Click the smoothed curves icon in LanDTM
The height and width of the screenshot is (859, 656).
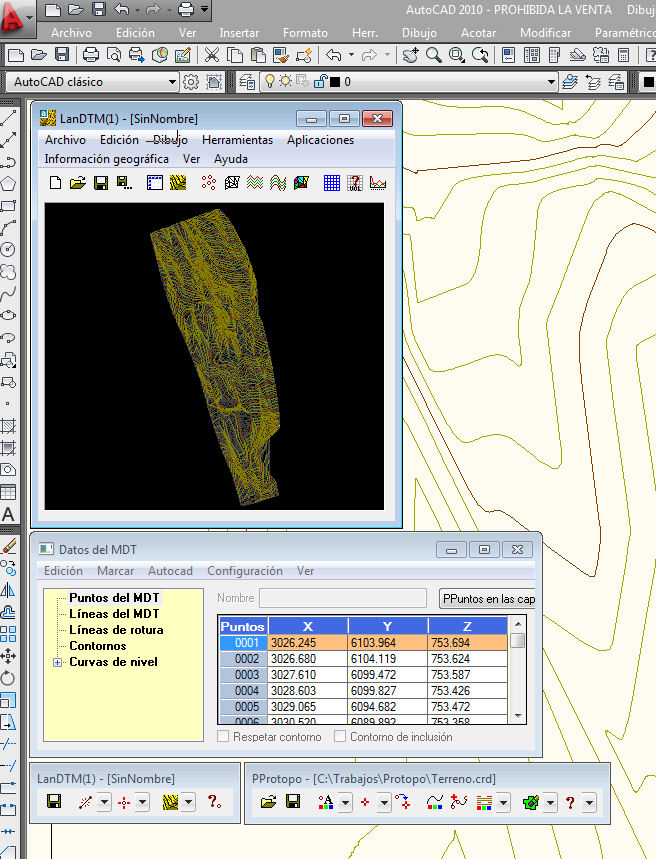[x=278, y=182]
